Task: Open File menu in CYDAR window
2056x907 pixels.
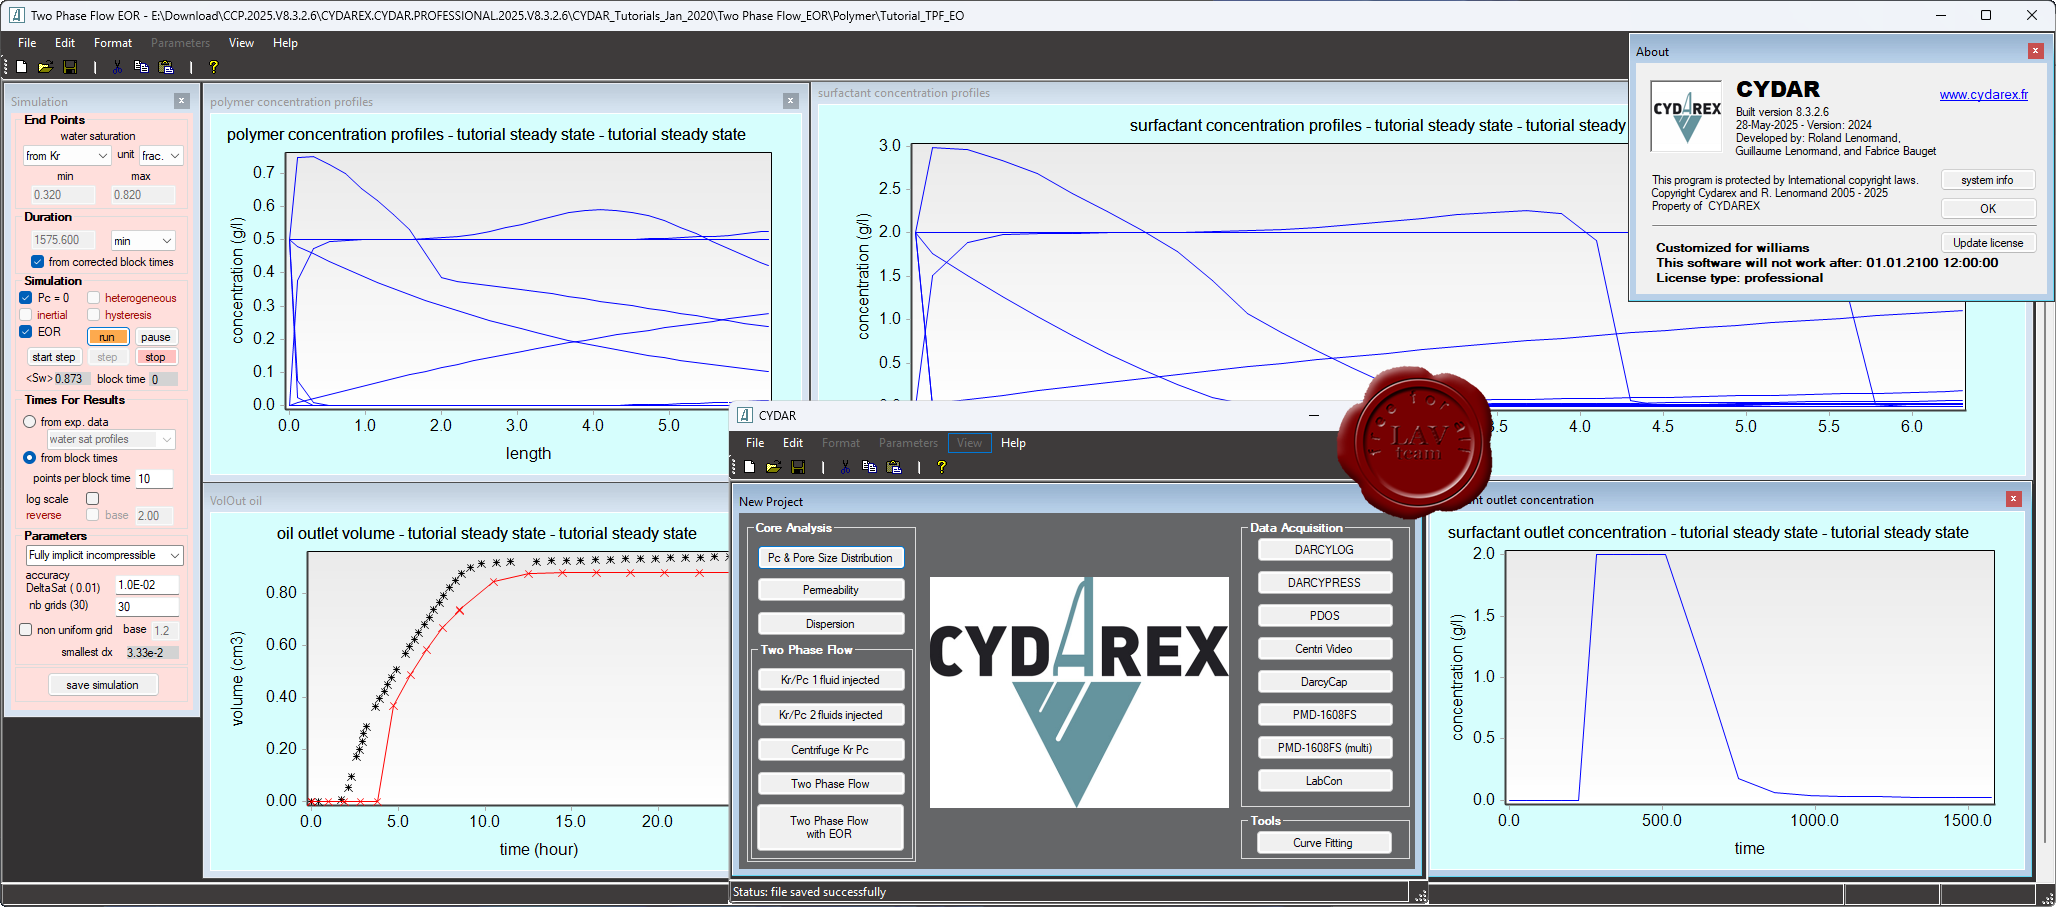Action: pos(755,443)
